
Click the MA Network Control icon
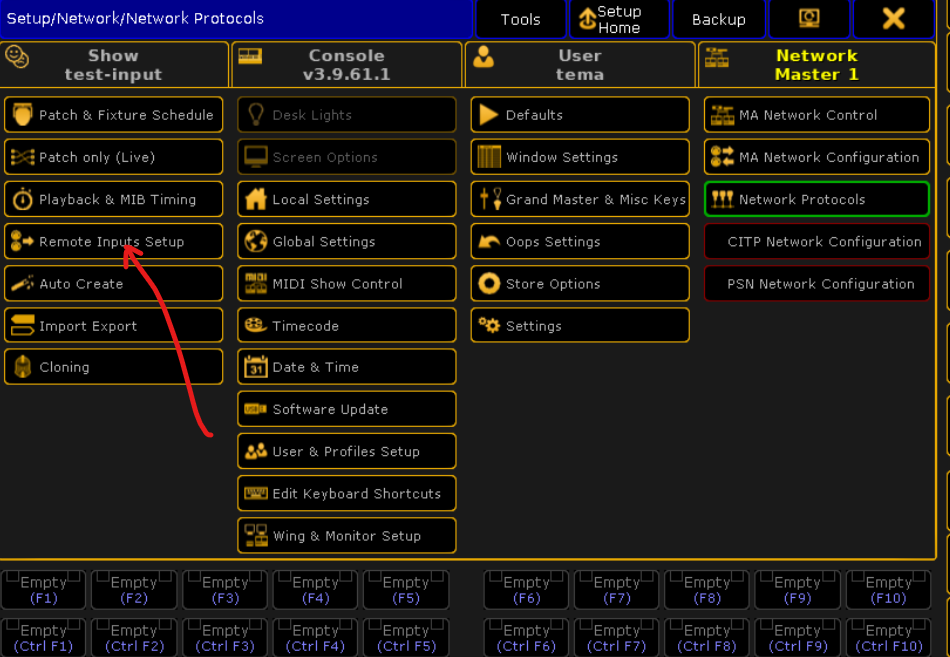point(722,115)
